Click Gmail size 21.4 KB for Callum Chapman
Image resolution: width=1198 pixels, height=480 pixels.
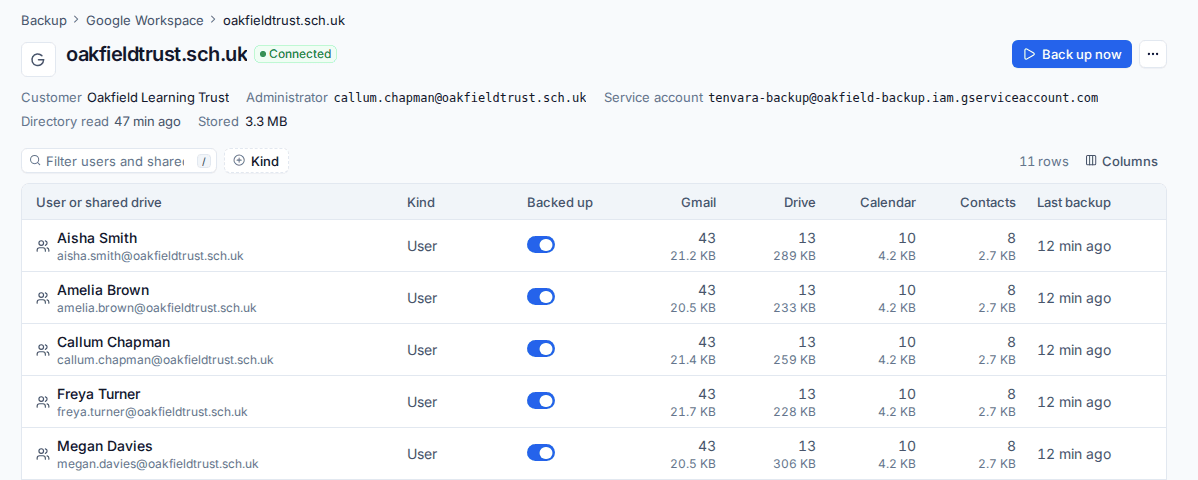tap(695, 360)
